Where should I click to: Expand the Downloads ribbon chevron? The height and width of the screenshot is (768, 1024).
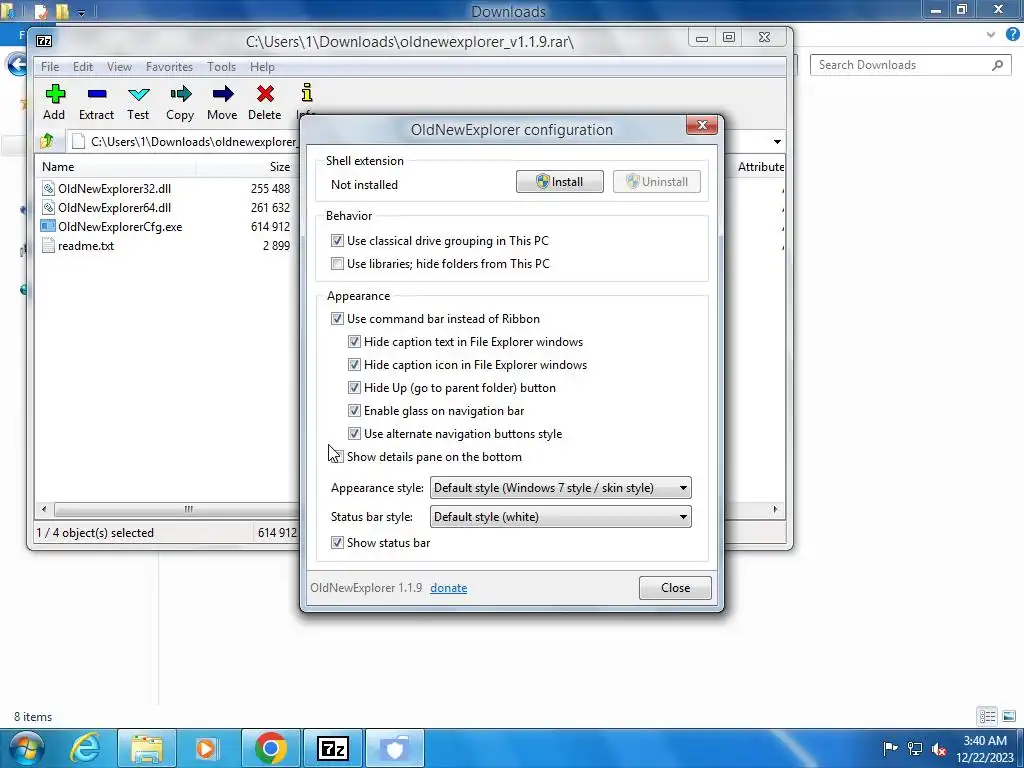click(x=991, y=35)
